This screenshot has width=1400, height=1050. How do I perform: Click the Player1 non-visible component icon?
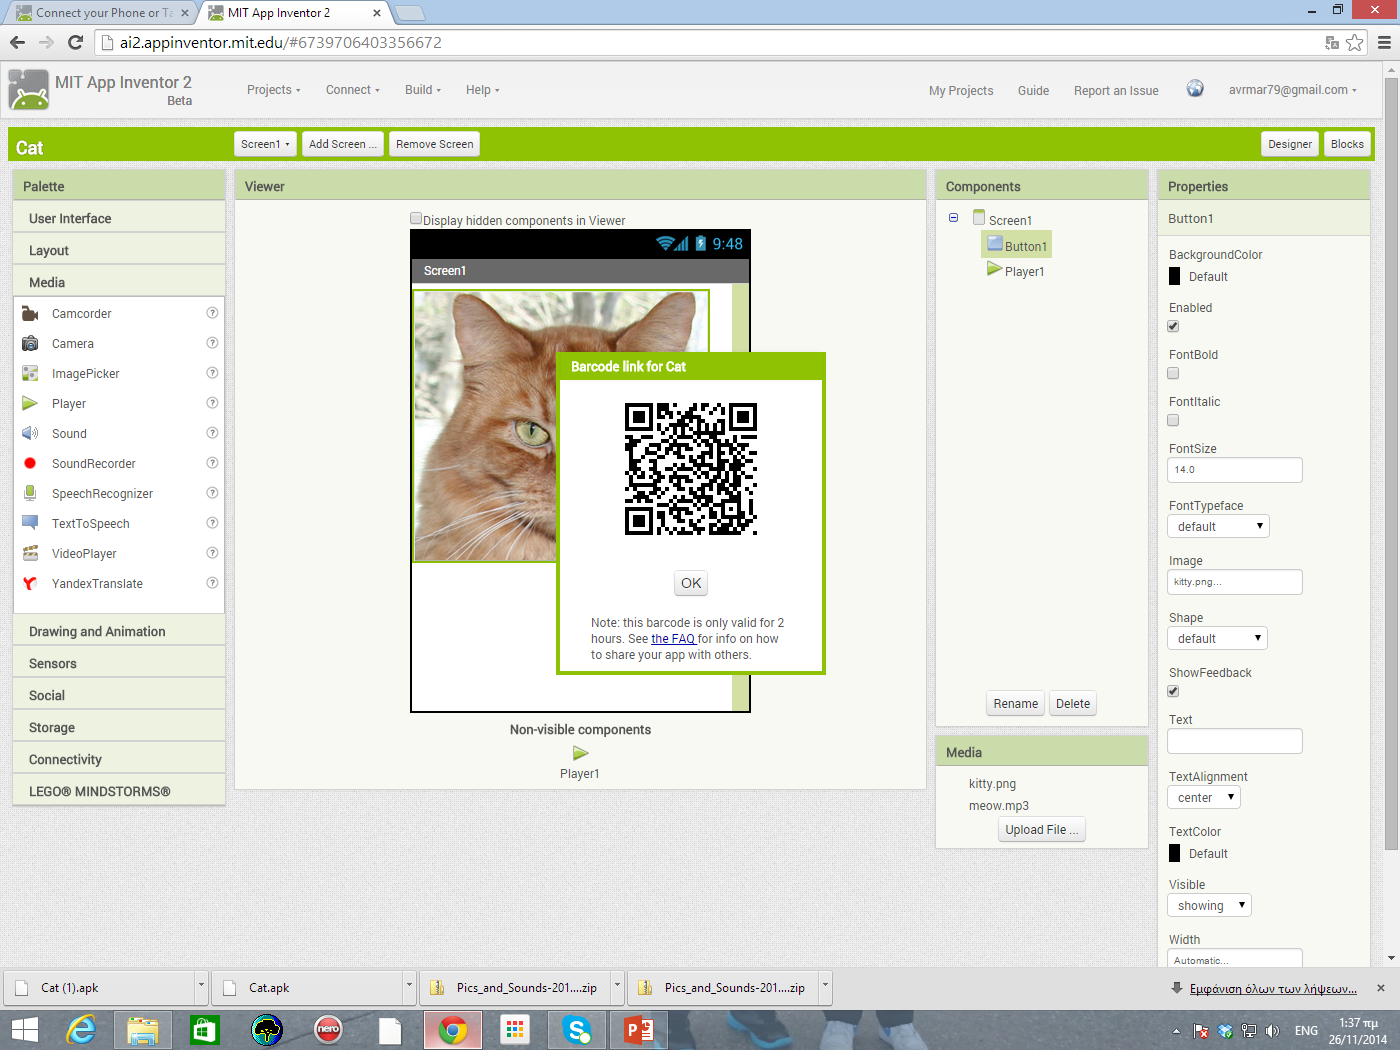[x=580, y=753]
